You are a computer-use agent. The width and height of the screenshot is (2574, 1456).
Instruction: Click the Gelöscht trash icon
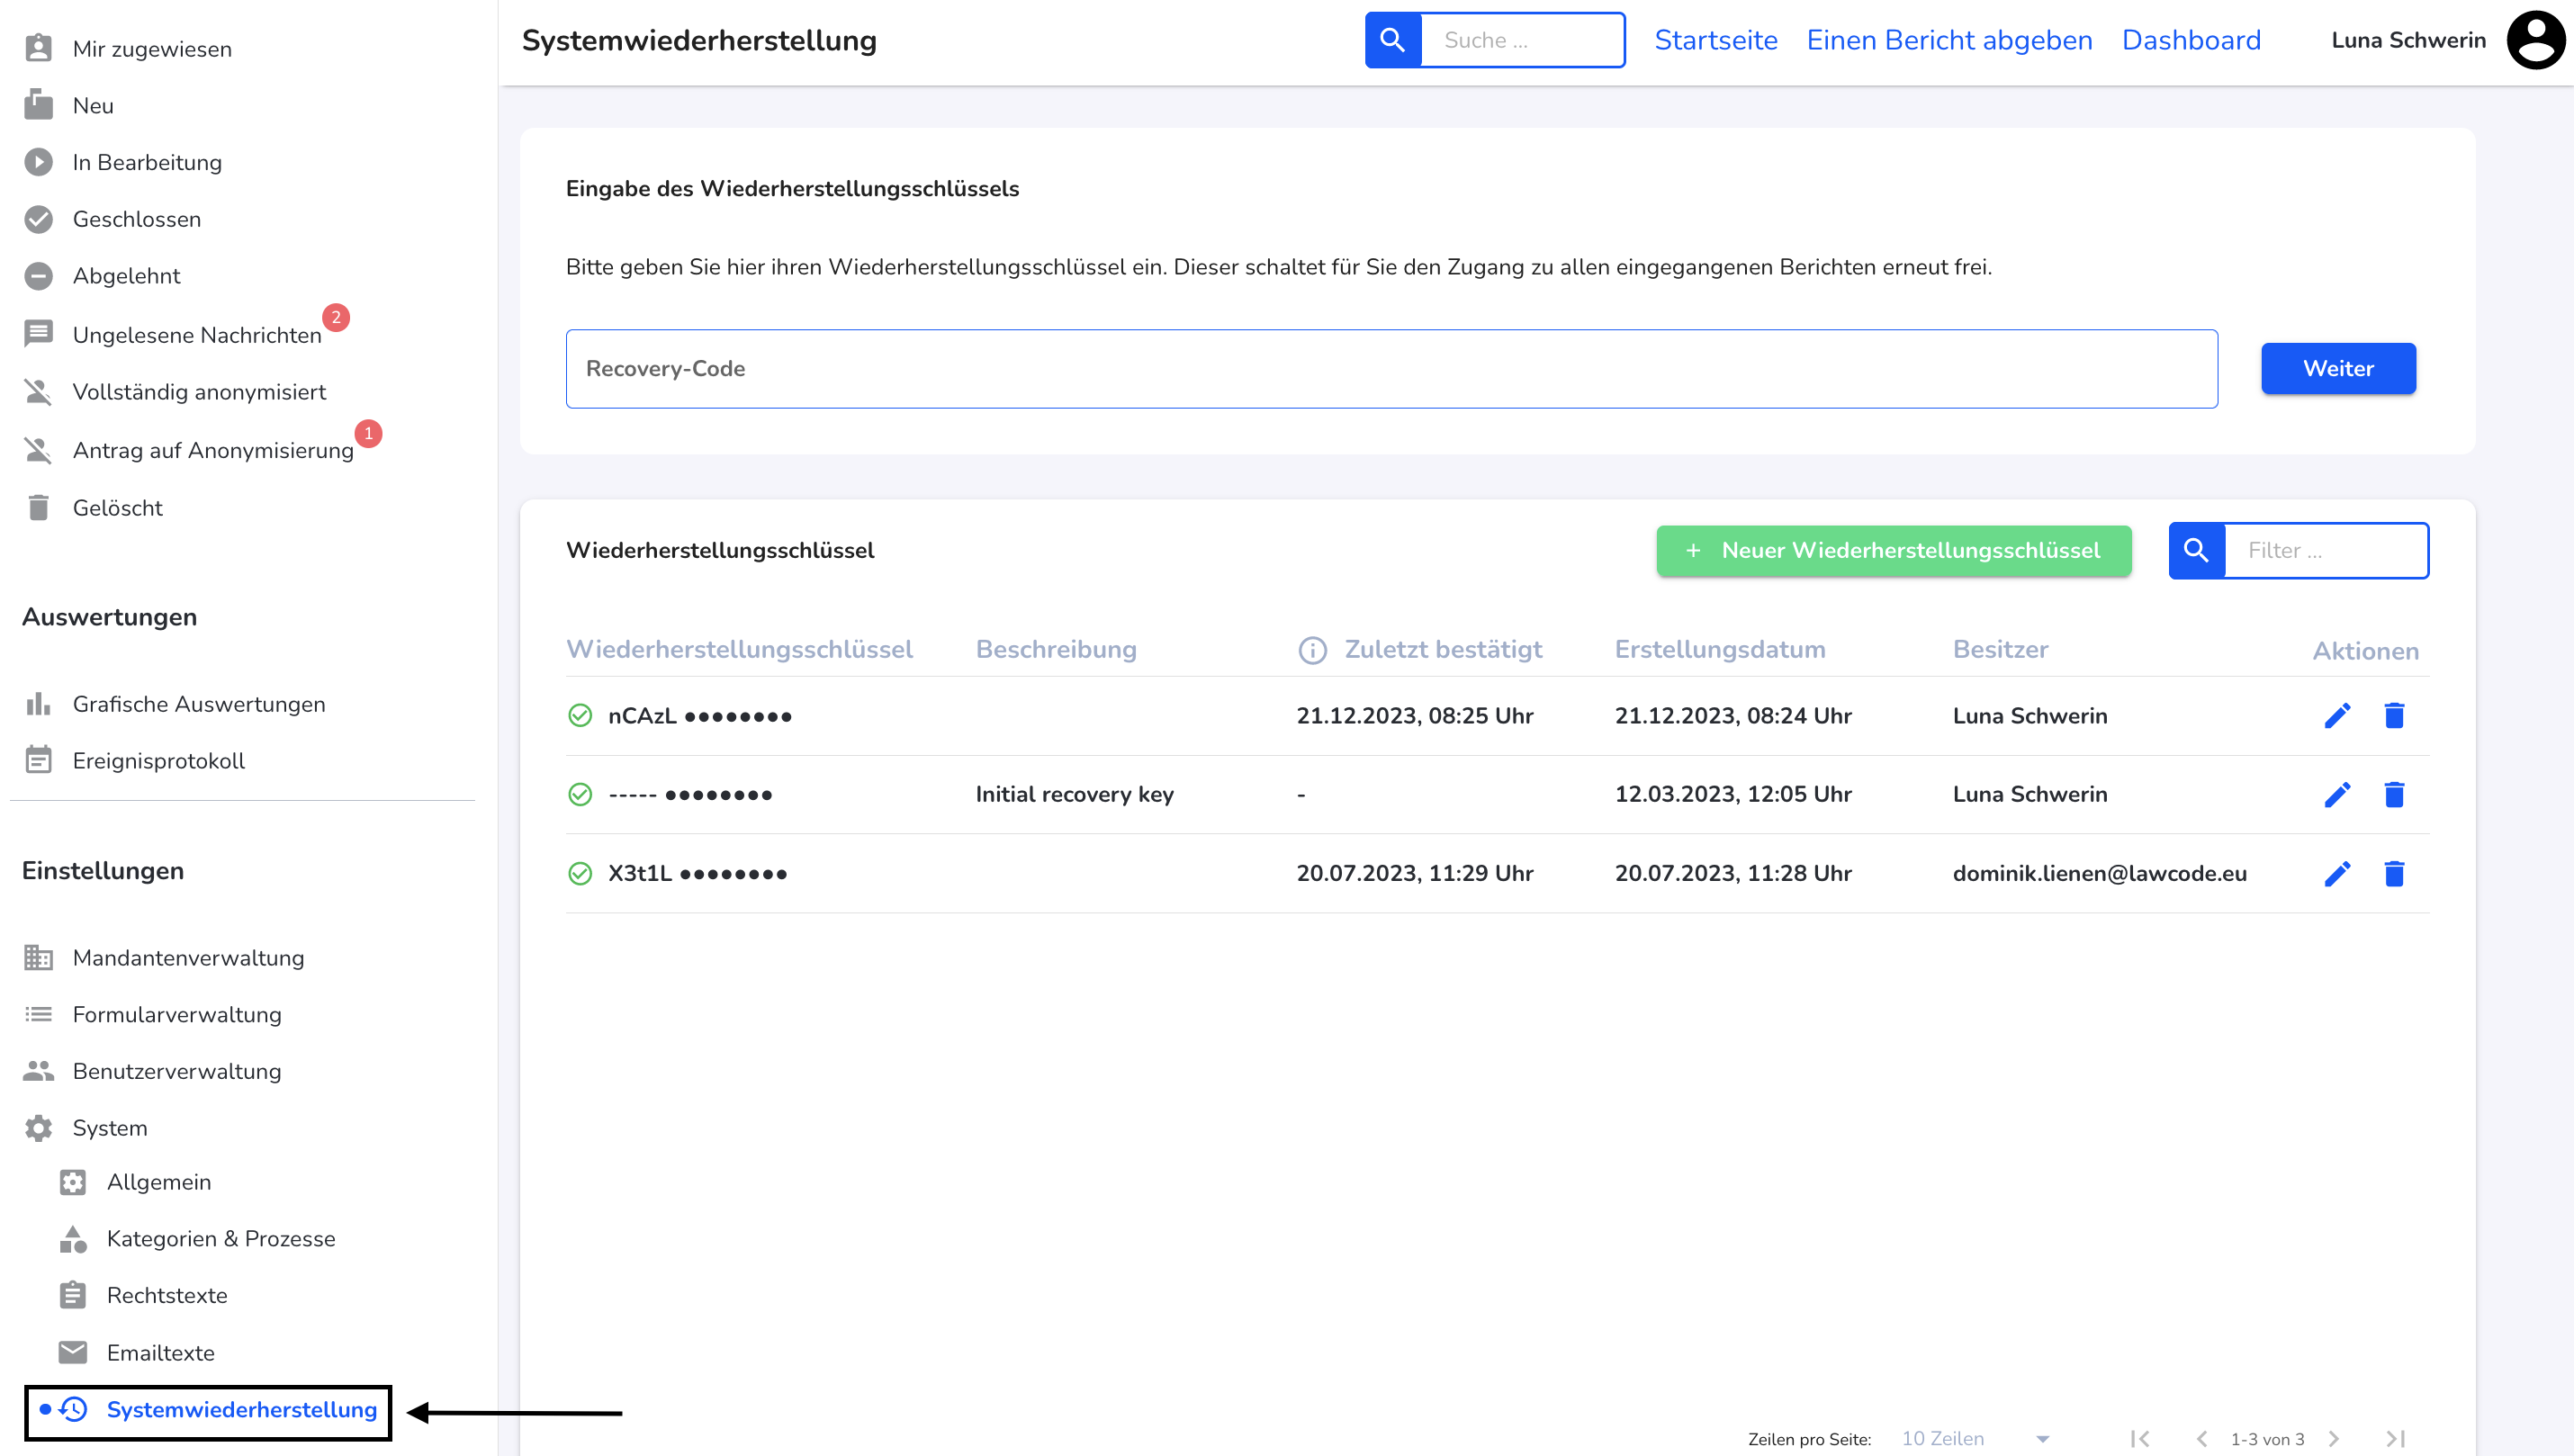(x=38, y=508)
